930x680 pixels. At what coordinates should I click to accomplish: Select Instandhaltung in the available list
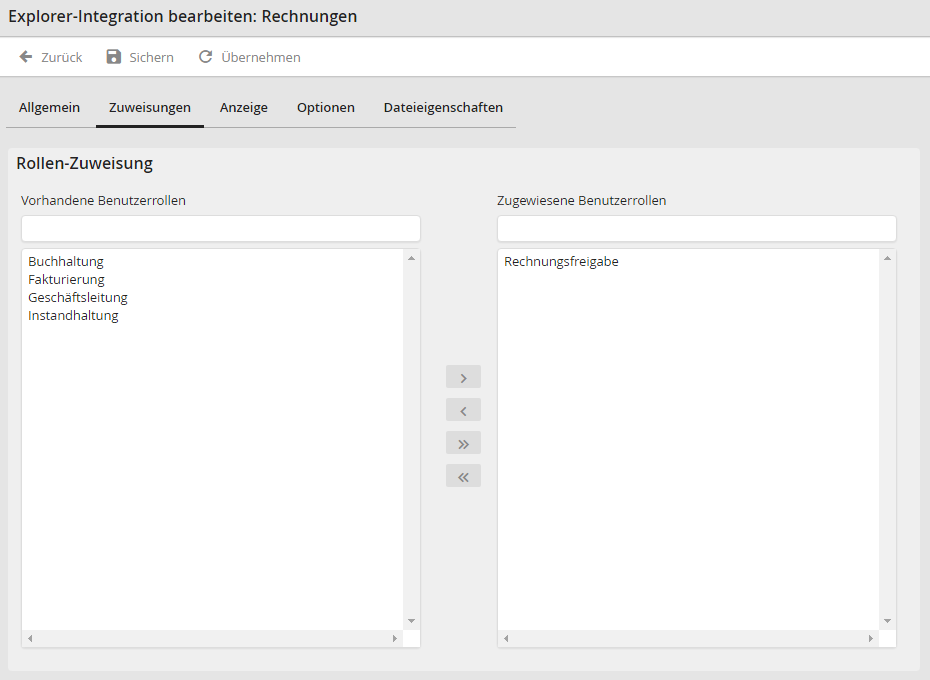point(73,316)
